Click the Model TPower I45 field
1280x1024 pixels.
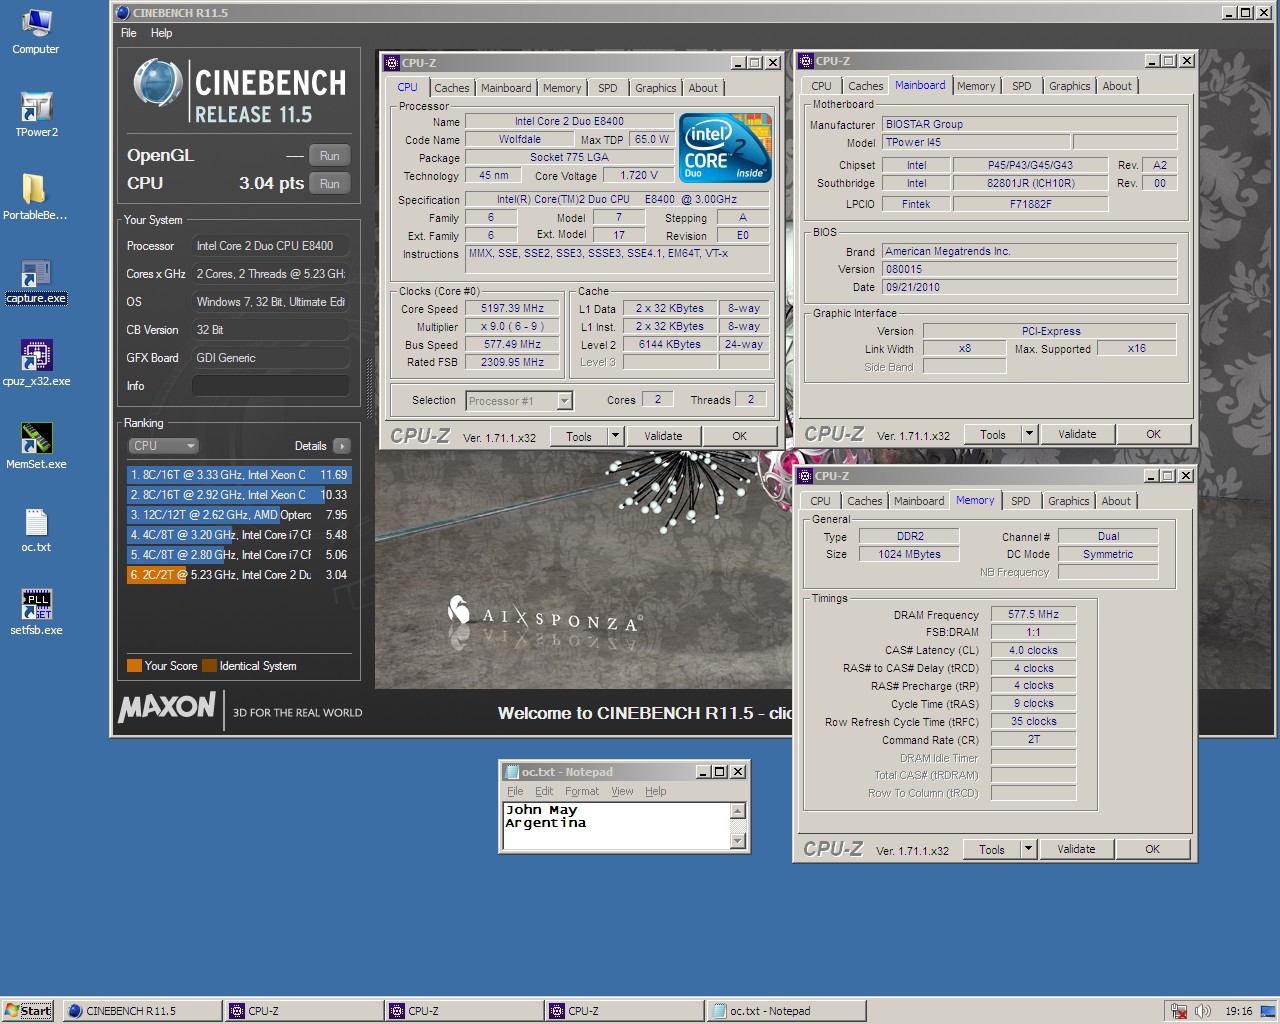point(976,142)
